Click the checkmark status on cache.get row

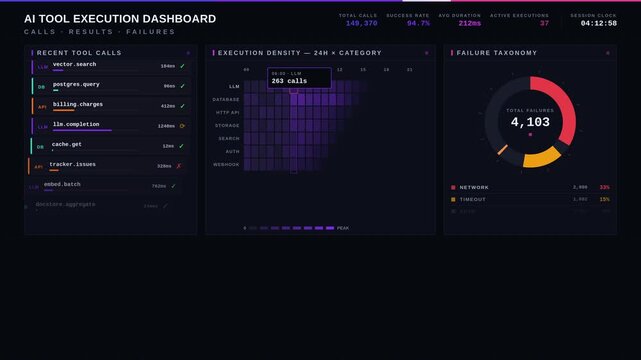[x=182, y=146]
